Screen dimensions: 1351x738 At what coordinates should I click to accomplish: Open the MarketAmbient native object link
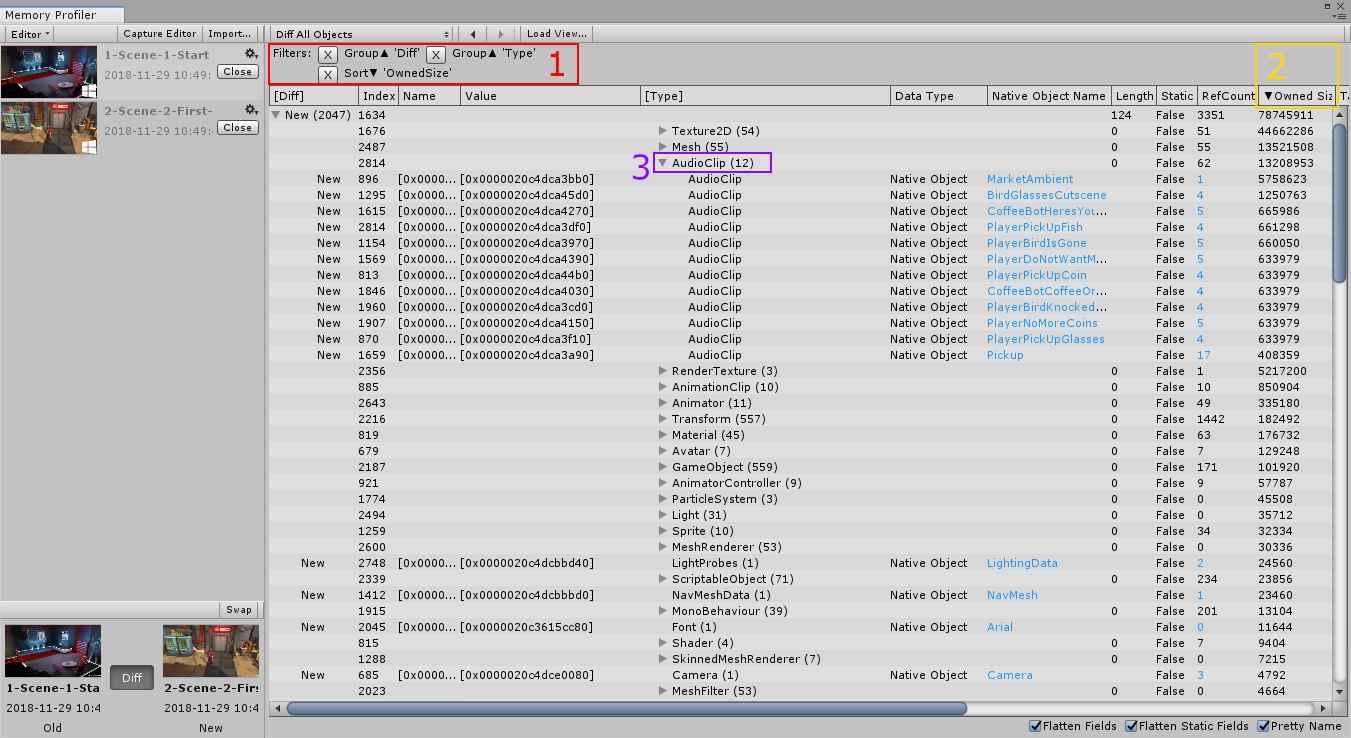[x=1030, y=178]
